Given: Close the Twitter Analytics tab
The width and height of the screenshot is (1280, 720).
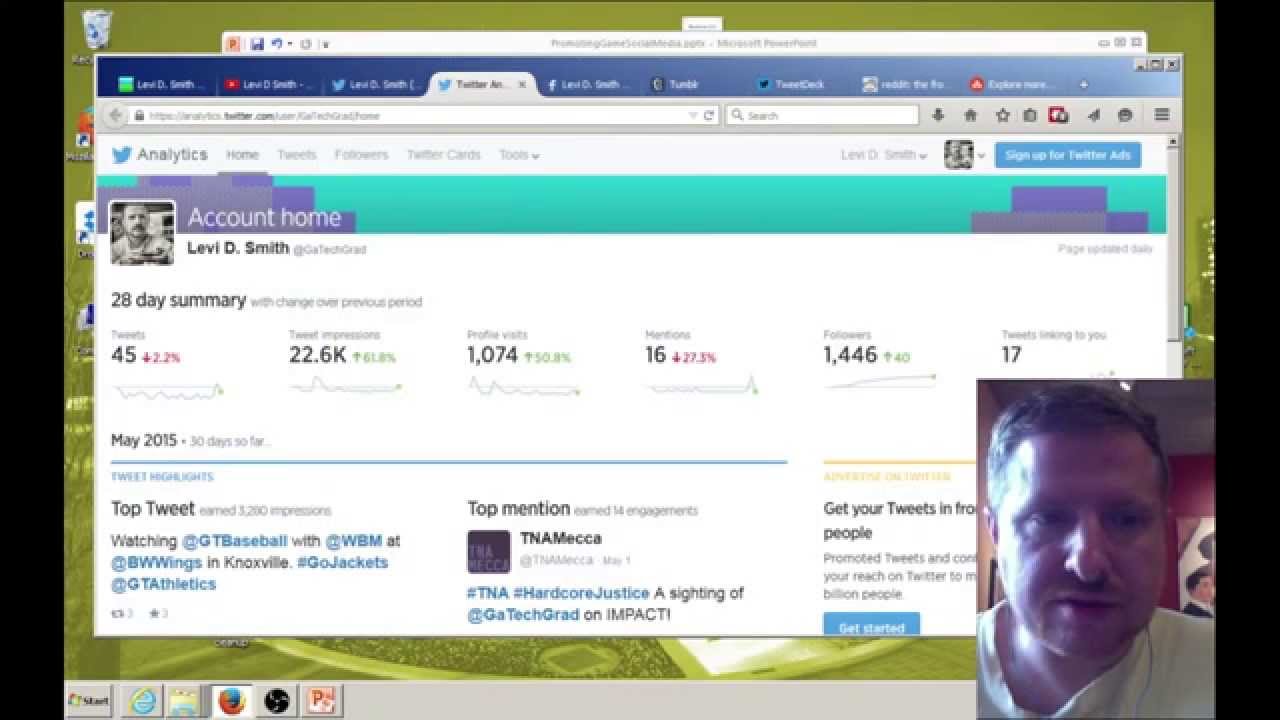Looking at the screenshot, I should click(x=522, y=85).
